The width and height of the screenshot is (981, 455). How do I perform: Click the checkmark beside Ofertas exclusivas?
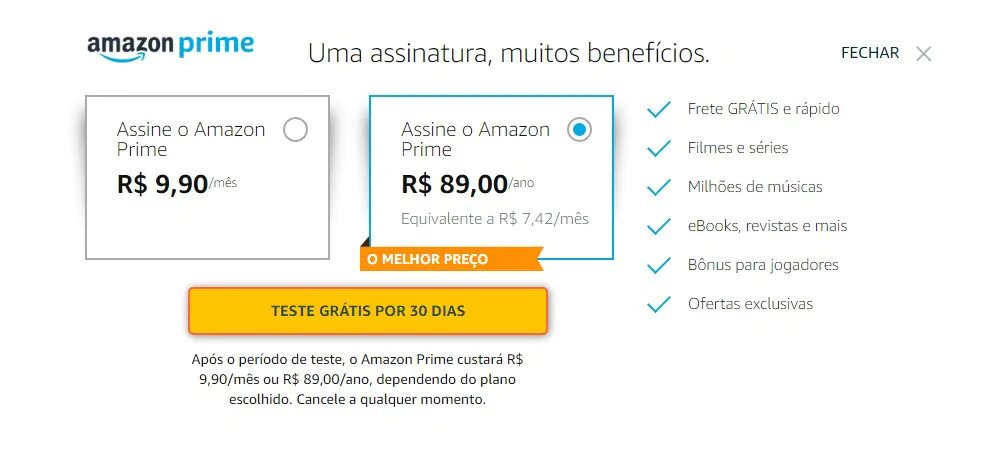click(x=659, y=304)
